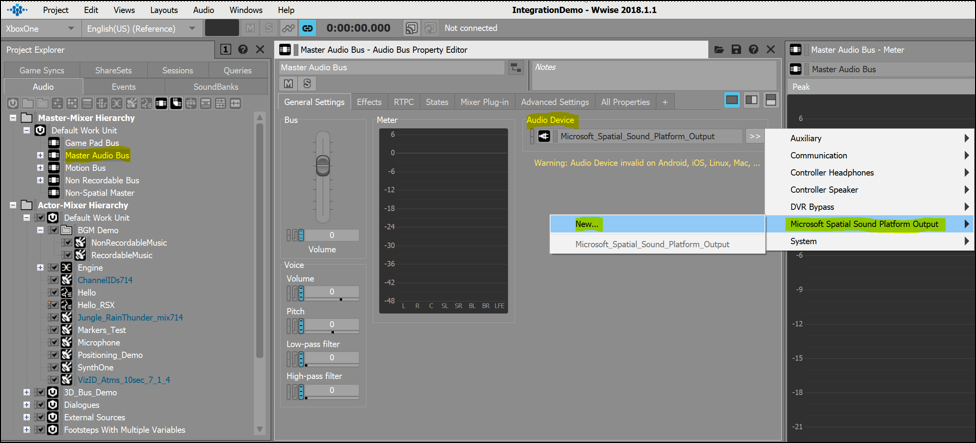Uncheck the Dialogues checkbox

(41, 405)
